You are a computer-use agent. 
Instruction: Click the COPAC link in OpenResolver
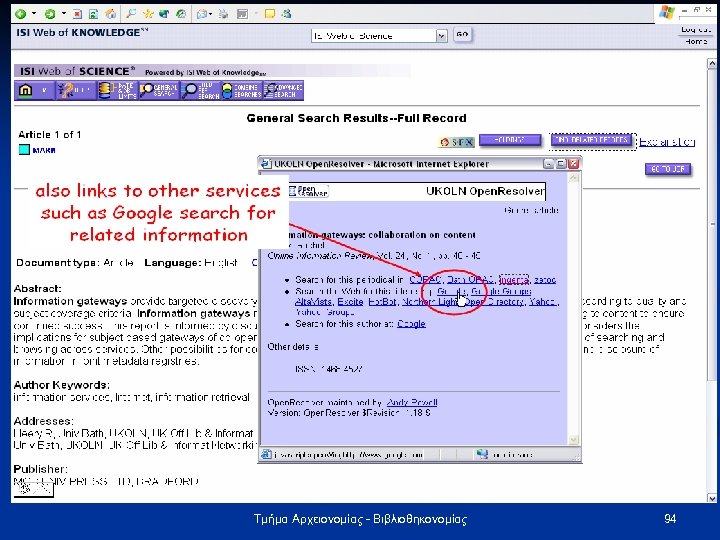pyautogui.click(x=425, y=279)
